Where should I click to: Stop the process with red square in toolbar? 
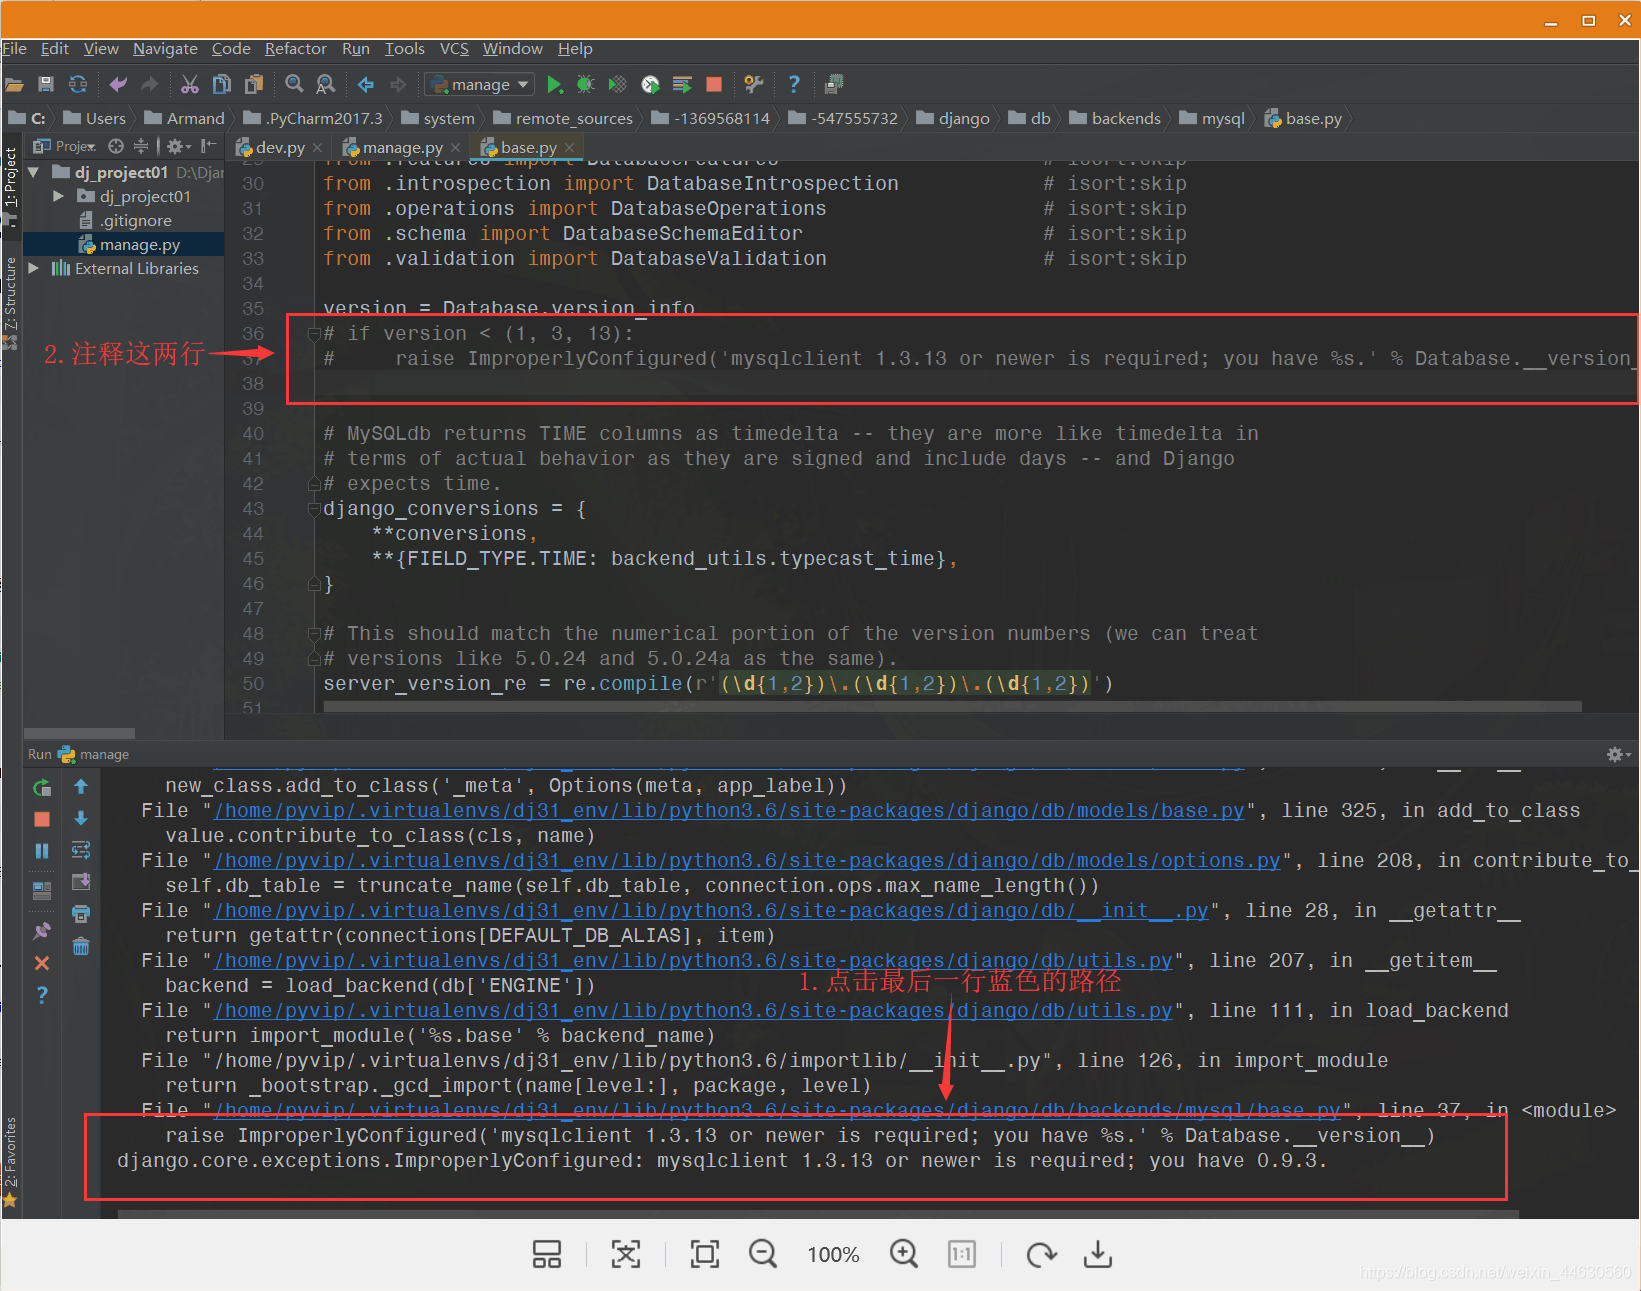pyautogui.click(x=714, y=85)
